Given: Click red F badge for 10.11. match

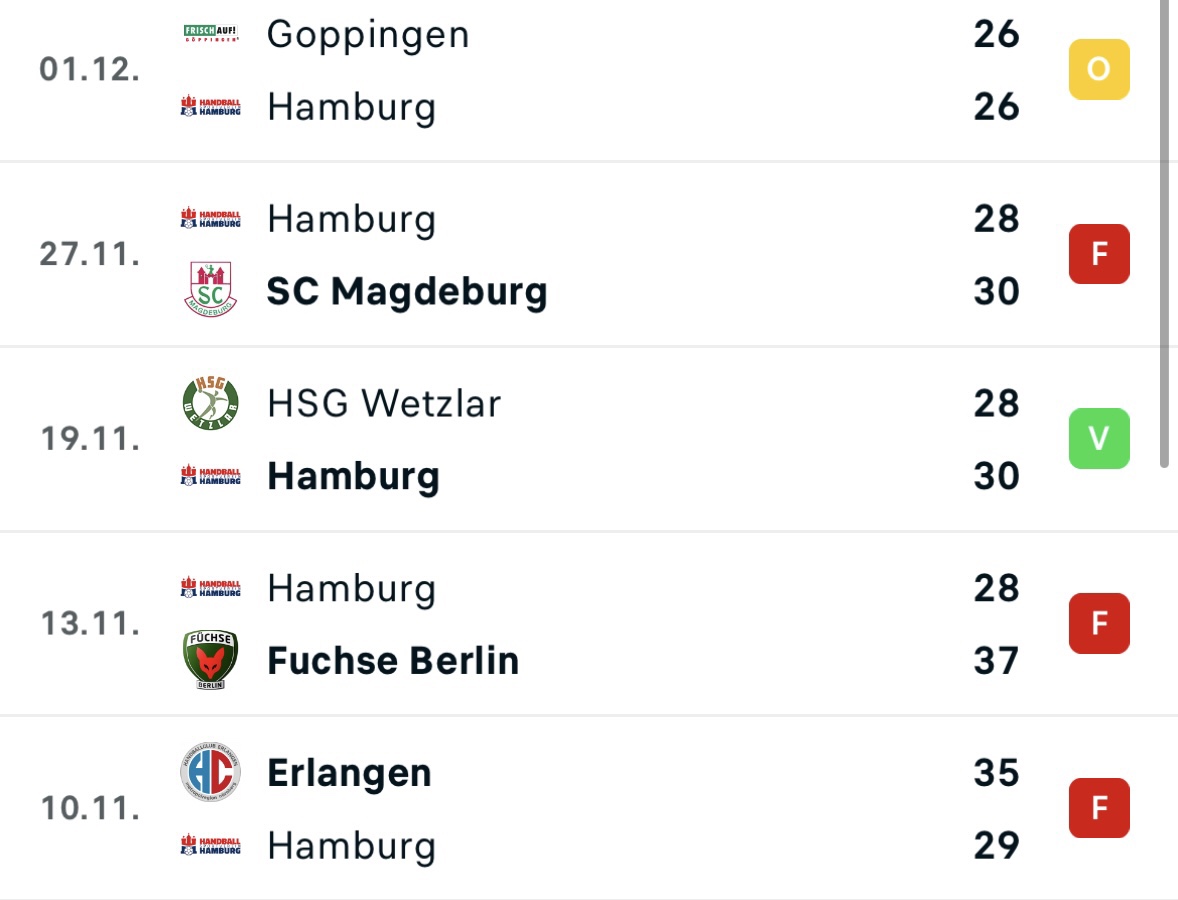Looking at the screenshot, I should (x=1099, y=808).
